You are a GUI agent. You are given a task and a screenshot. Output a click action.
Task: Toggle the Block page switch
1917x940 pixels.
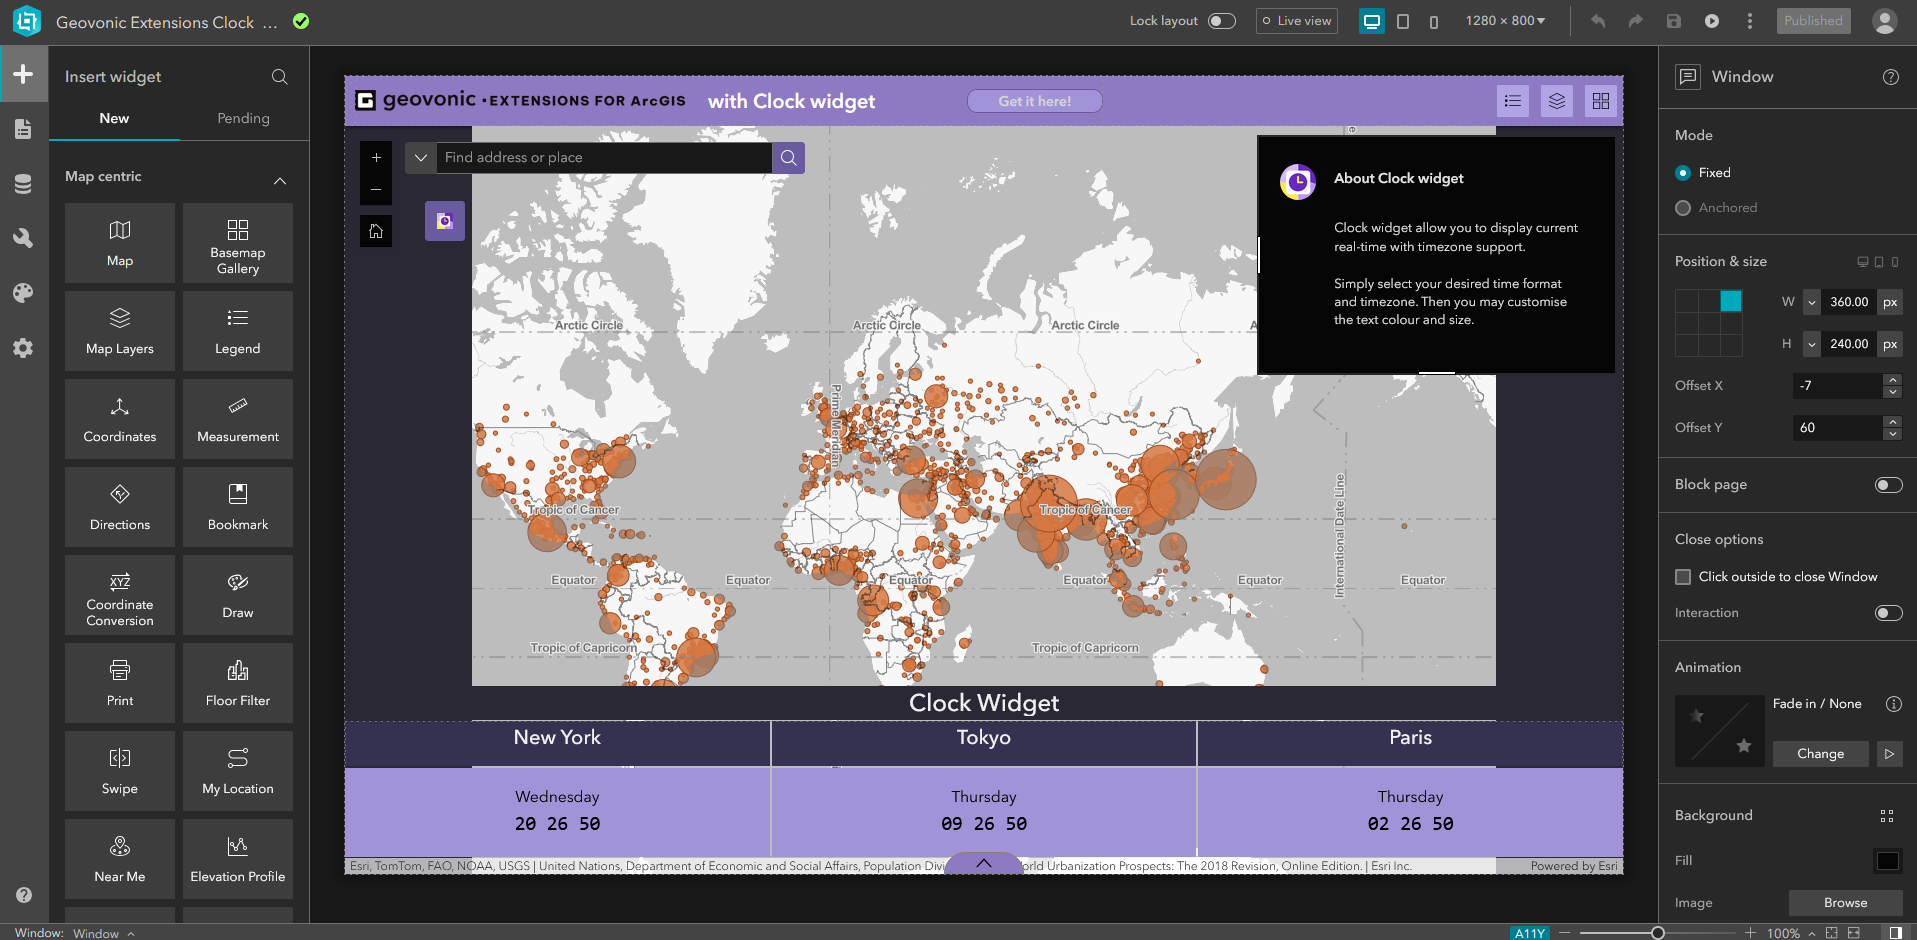[x=1888, y=485]
